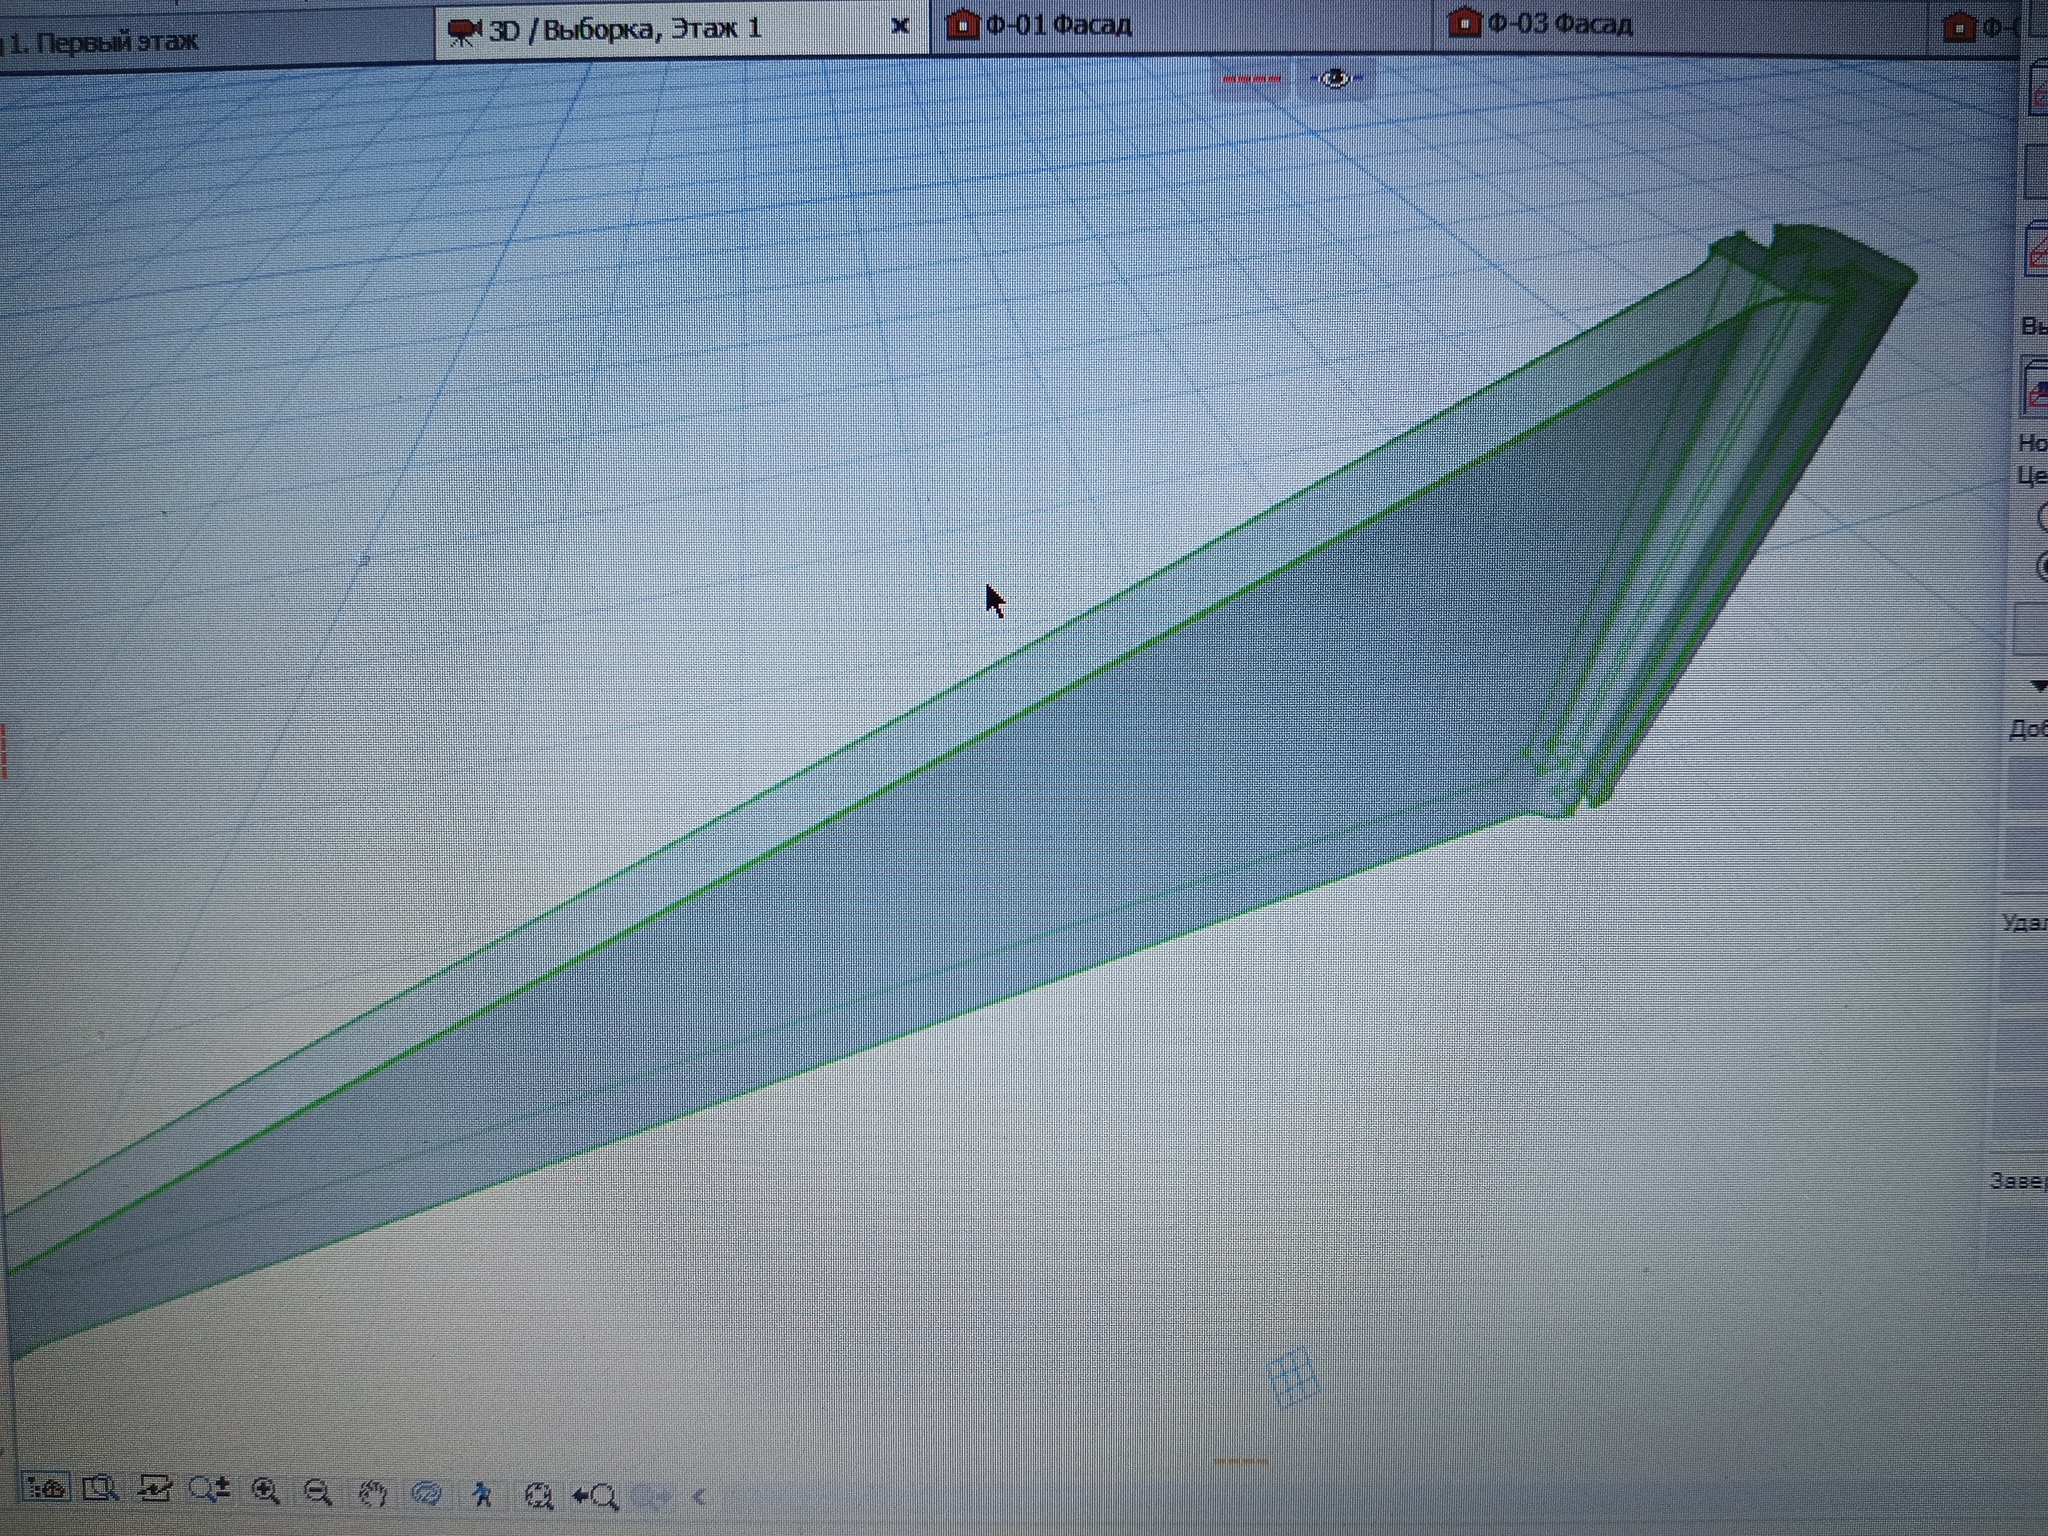Go to previous zoom icon

coord(596,1497)
